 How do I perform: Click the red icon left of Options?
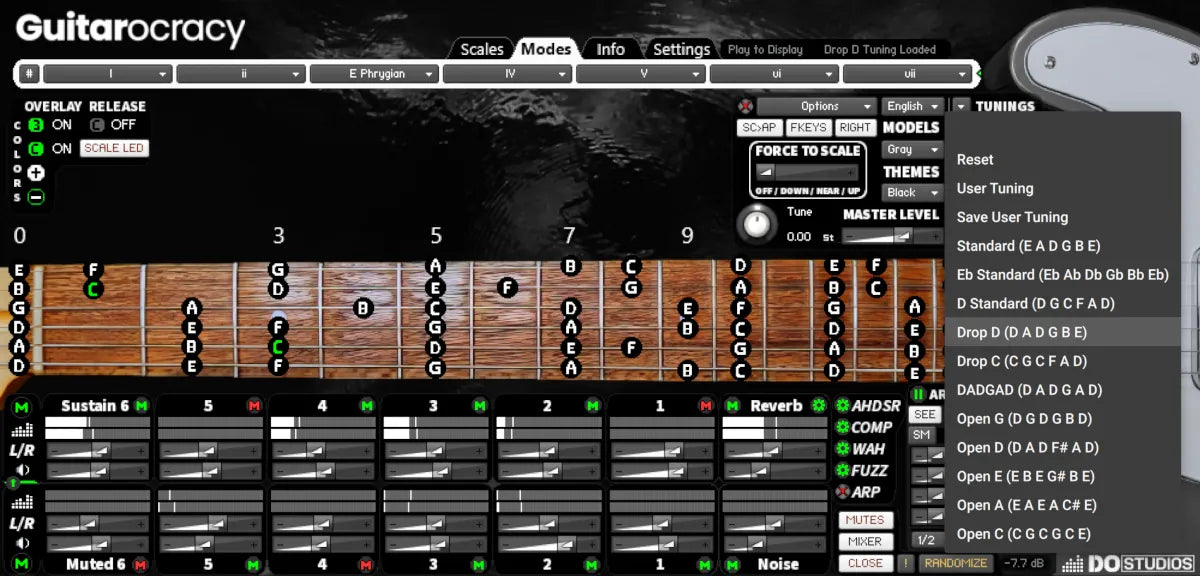coord(744,106)
